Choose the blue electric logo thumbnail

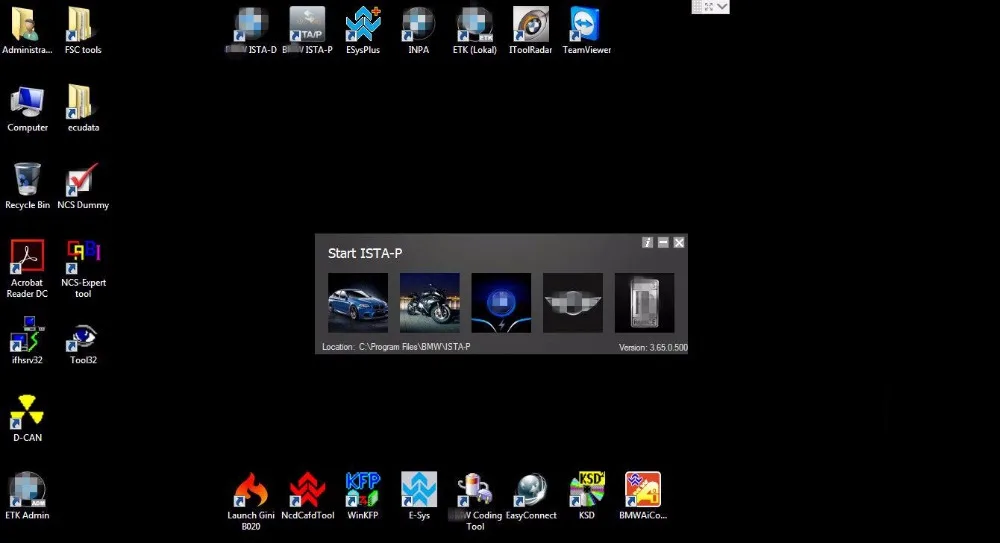click(501, 302)
